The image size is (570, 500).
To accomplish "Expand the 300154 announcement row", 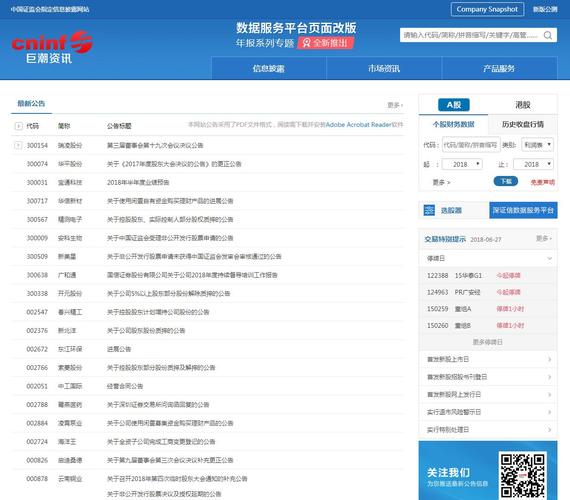I will pos(18,145).
